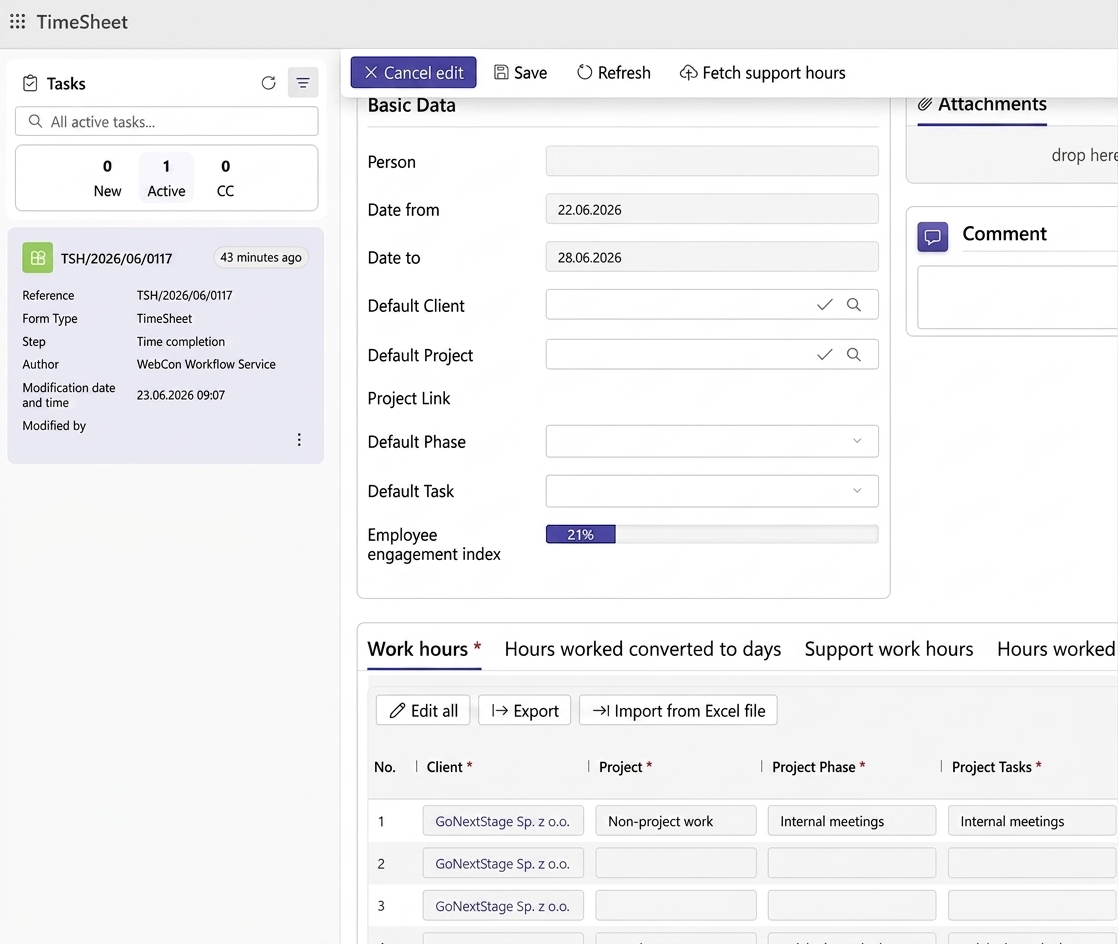Click the Comment text area

pos(1017,297)
